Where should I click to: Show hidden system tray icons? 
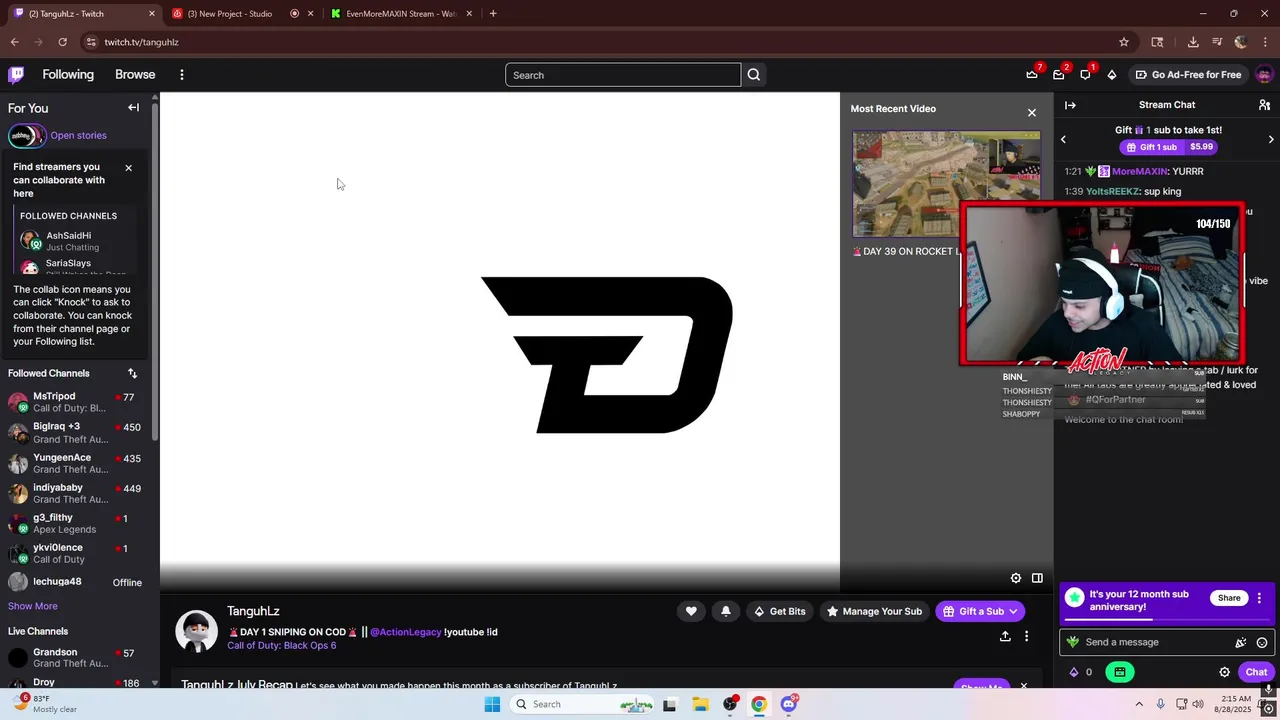pyautogui.click(x=1139, y=704)
